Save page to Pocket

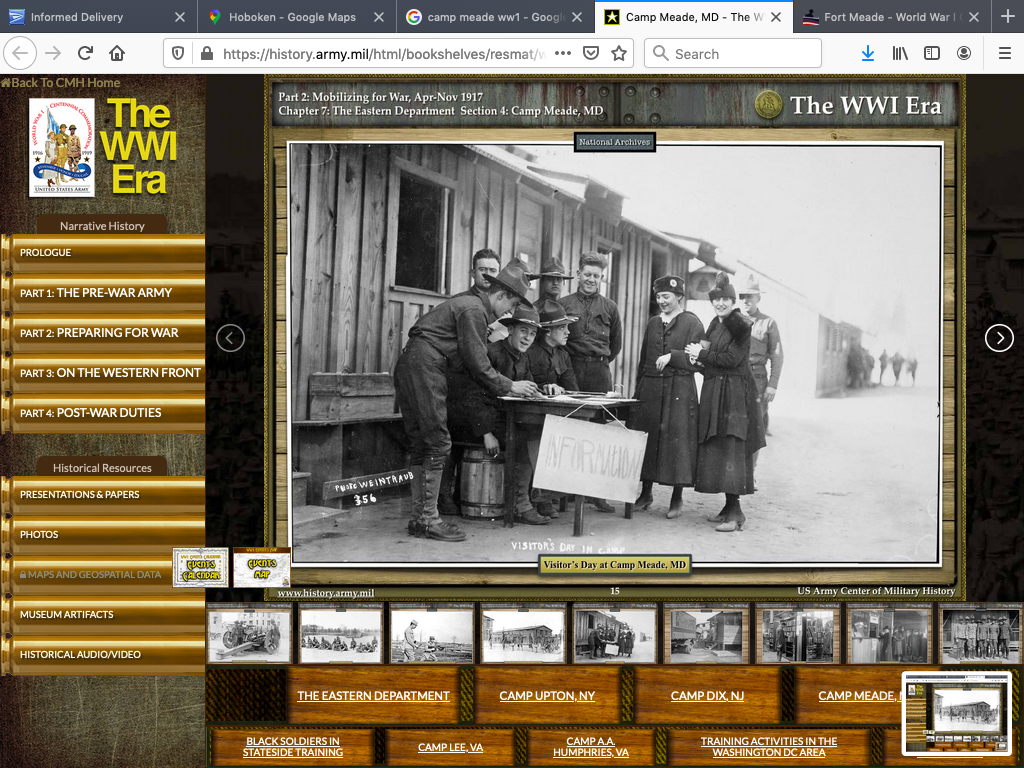pos(591,54)
